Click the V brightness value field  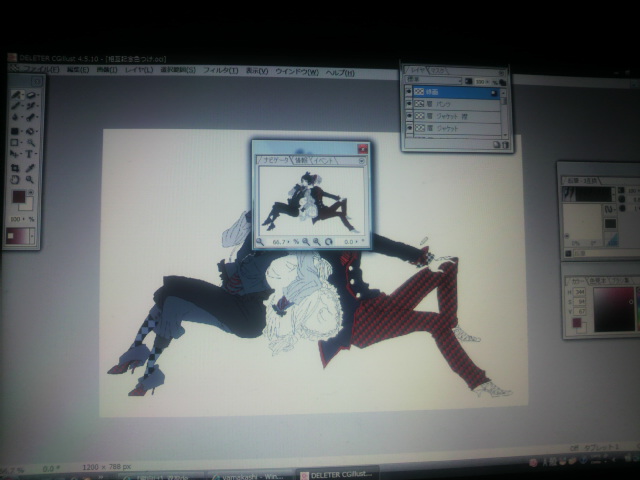580,311
